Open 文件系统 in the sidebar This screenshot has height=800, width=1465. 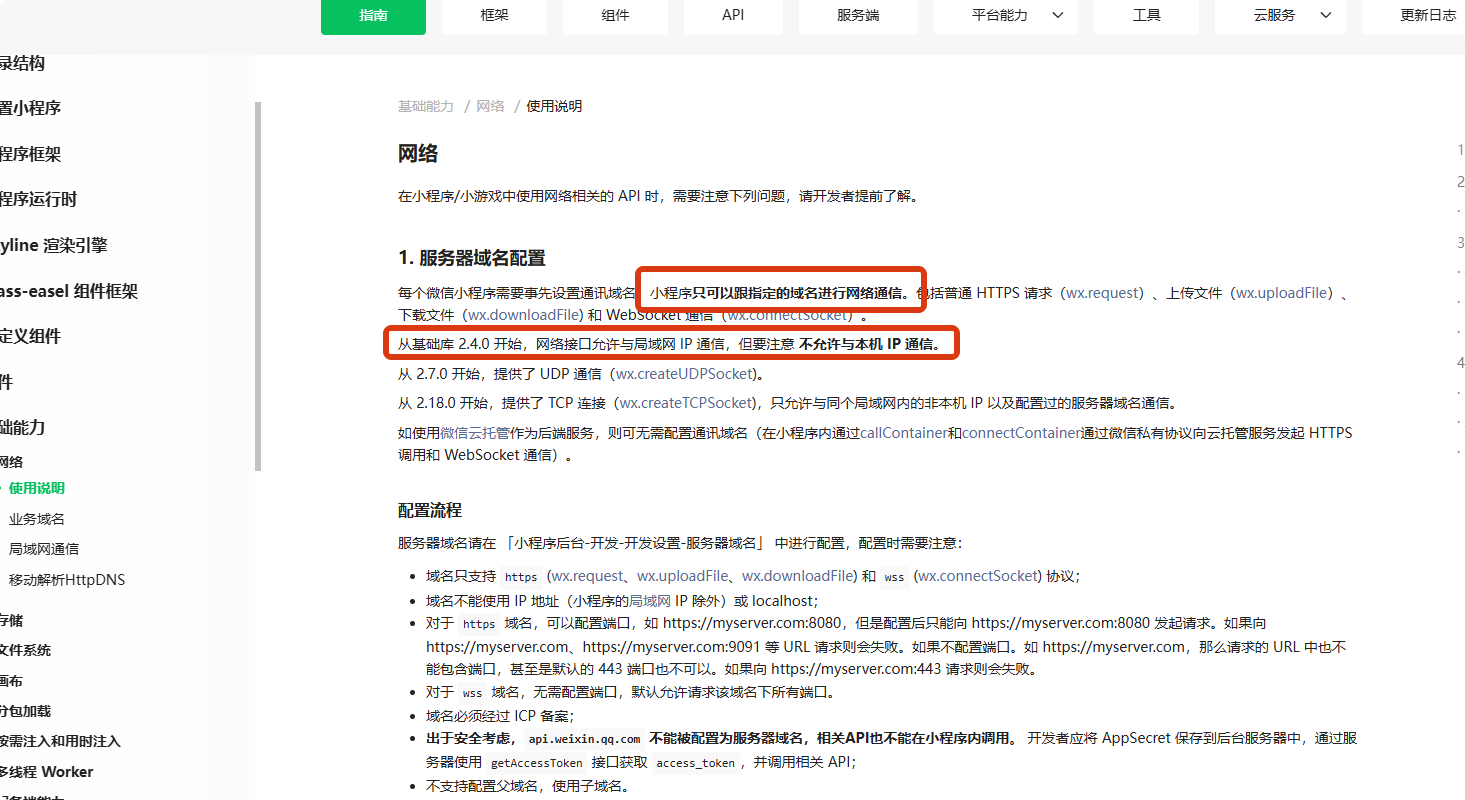(25, 650)
